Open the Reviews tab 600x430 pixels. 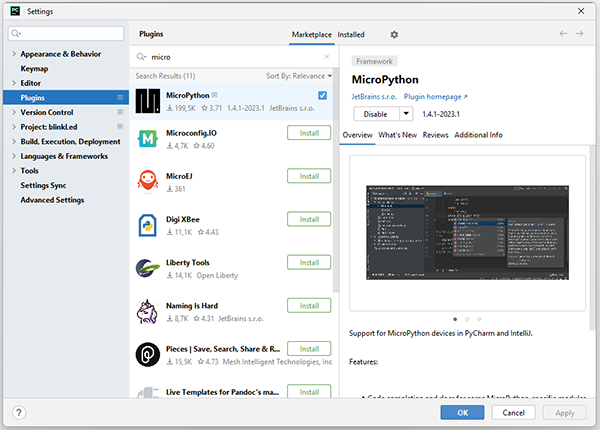click(435, 135)
